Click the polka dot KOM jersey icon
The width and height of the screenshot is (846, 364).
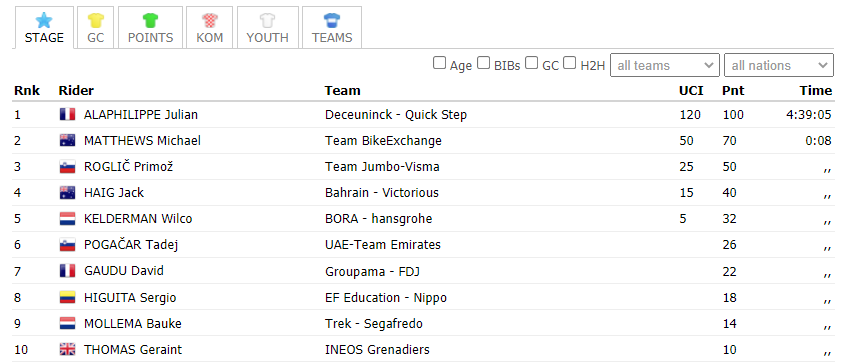209,20
